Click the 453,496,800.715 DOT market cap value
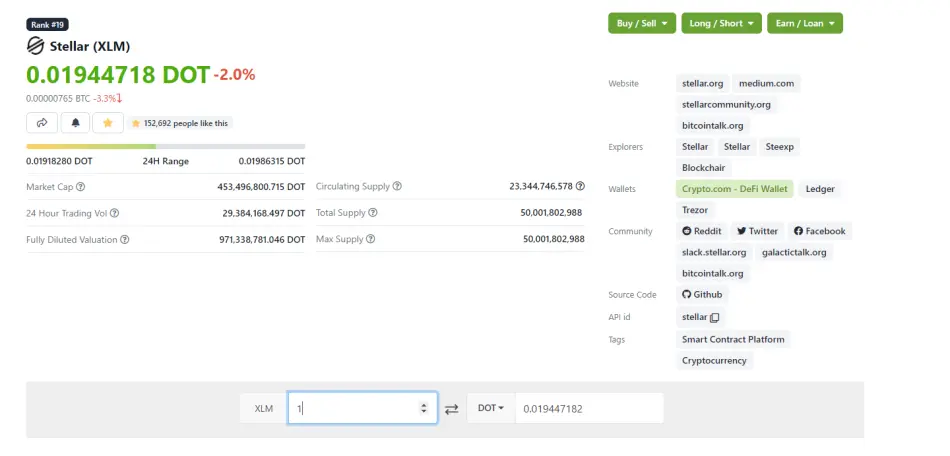This screenshot has height=456, width=950. [261, 187]
